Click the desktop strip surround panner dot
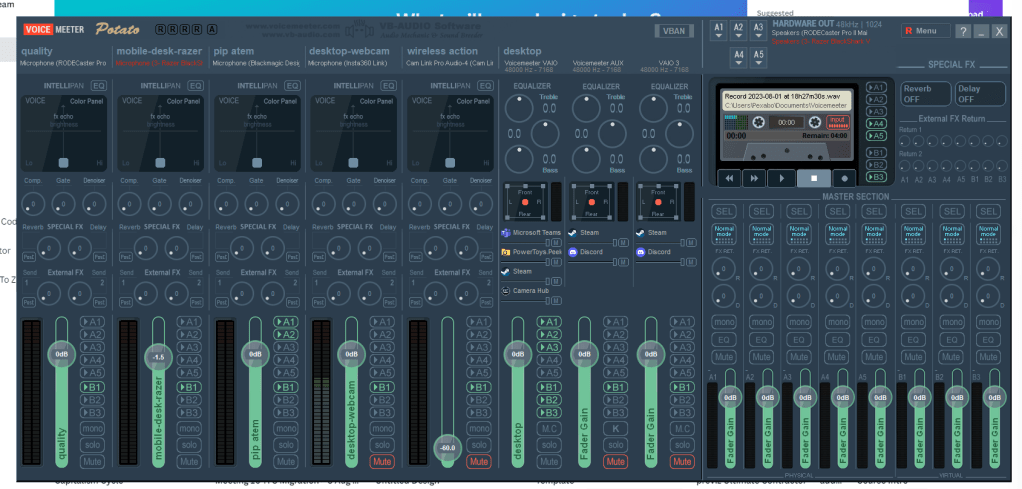Screen dimensions: 1022x489 525,202
